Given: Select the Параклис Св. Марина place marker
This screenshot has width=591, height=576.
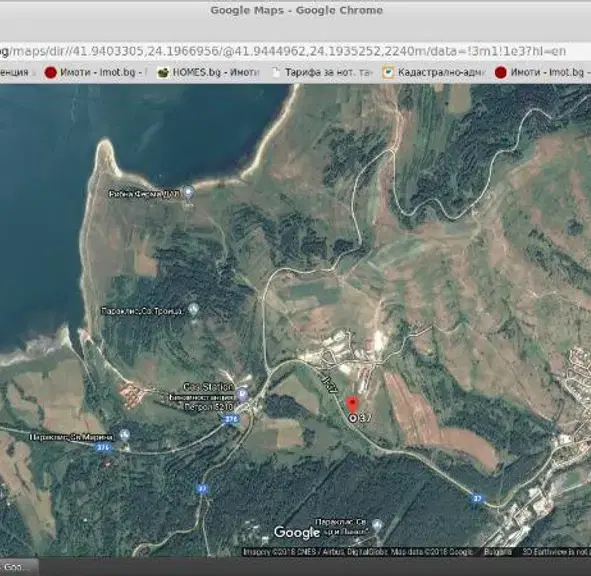Looking at the screenshot, I should (x=125, y=435).
